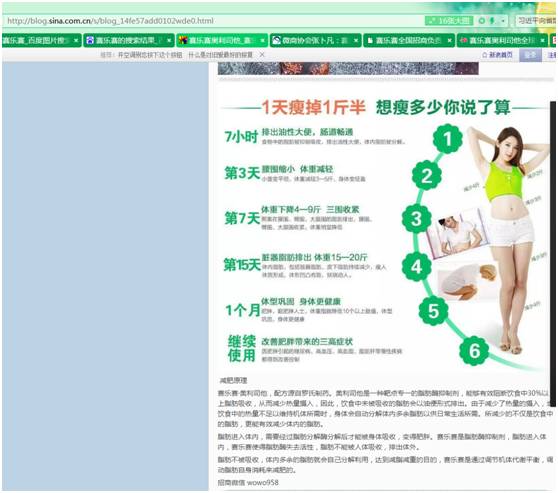Click the lightning speed-mode icon in address bar
Viewport: 558px width, 493px height.
[493, 21]
